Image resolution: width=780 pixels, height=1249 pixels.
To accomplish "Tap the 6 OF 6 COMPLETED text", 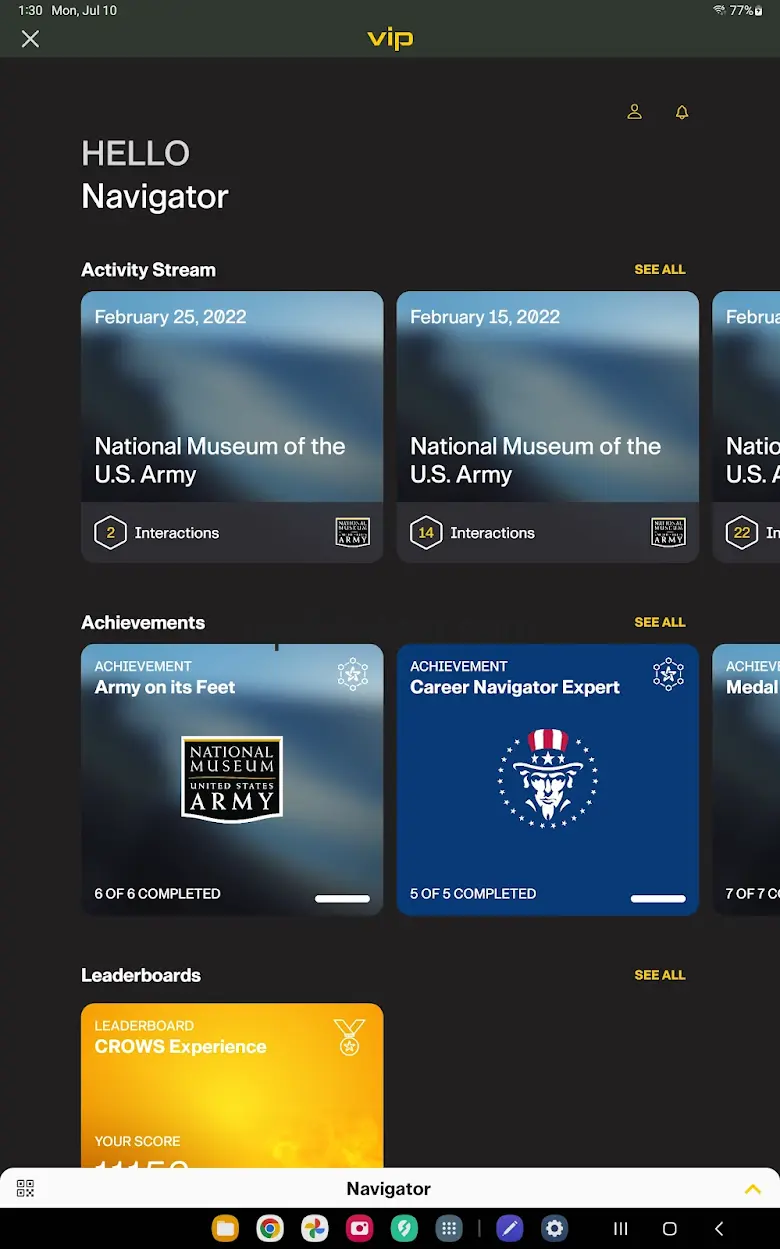I will click(x=158, y=894).
